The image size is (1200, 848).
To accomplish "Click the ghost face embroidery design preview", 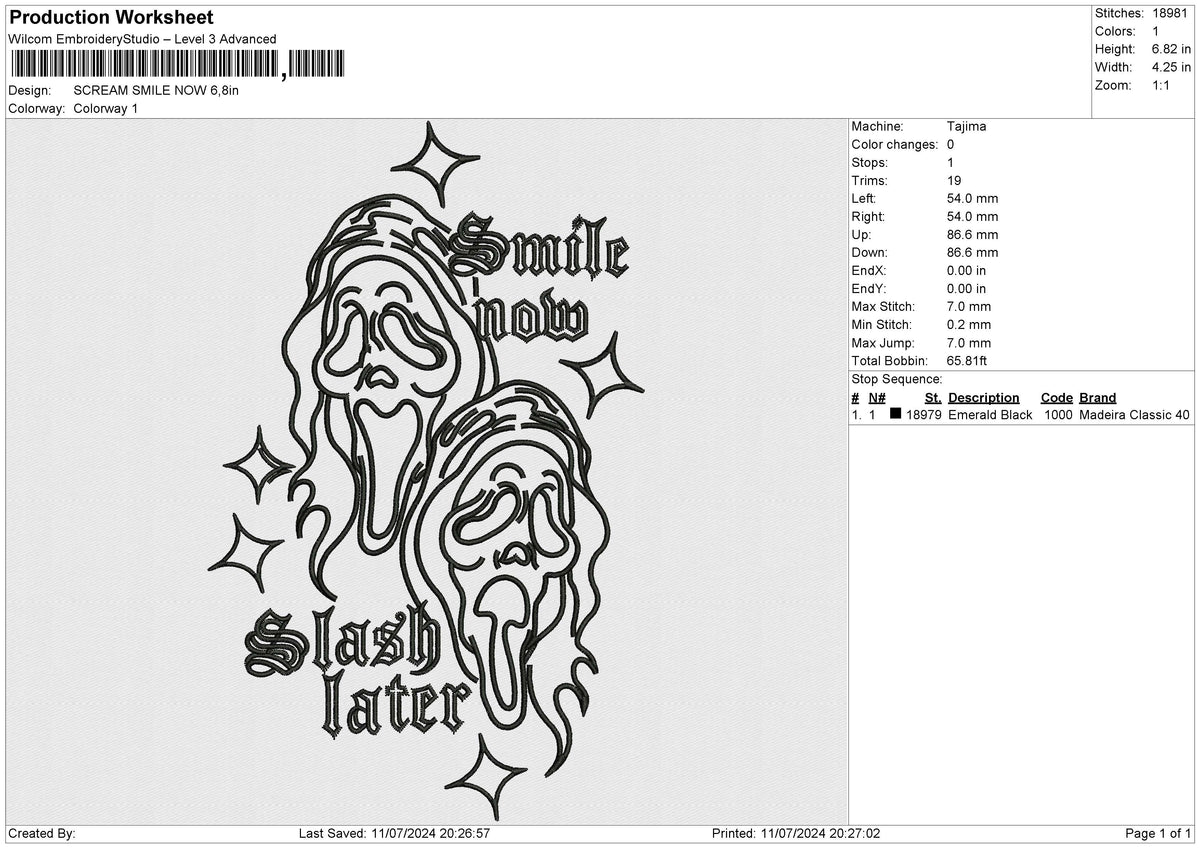I will click(427, 472).
